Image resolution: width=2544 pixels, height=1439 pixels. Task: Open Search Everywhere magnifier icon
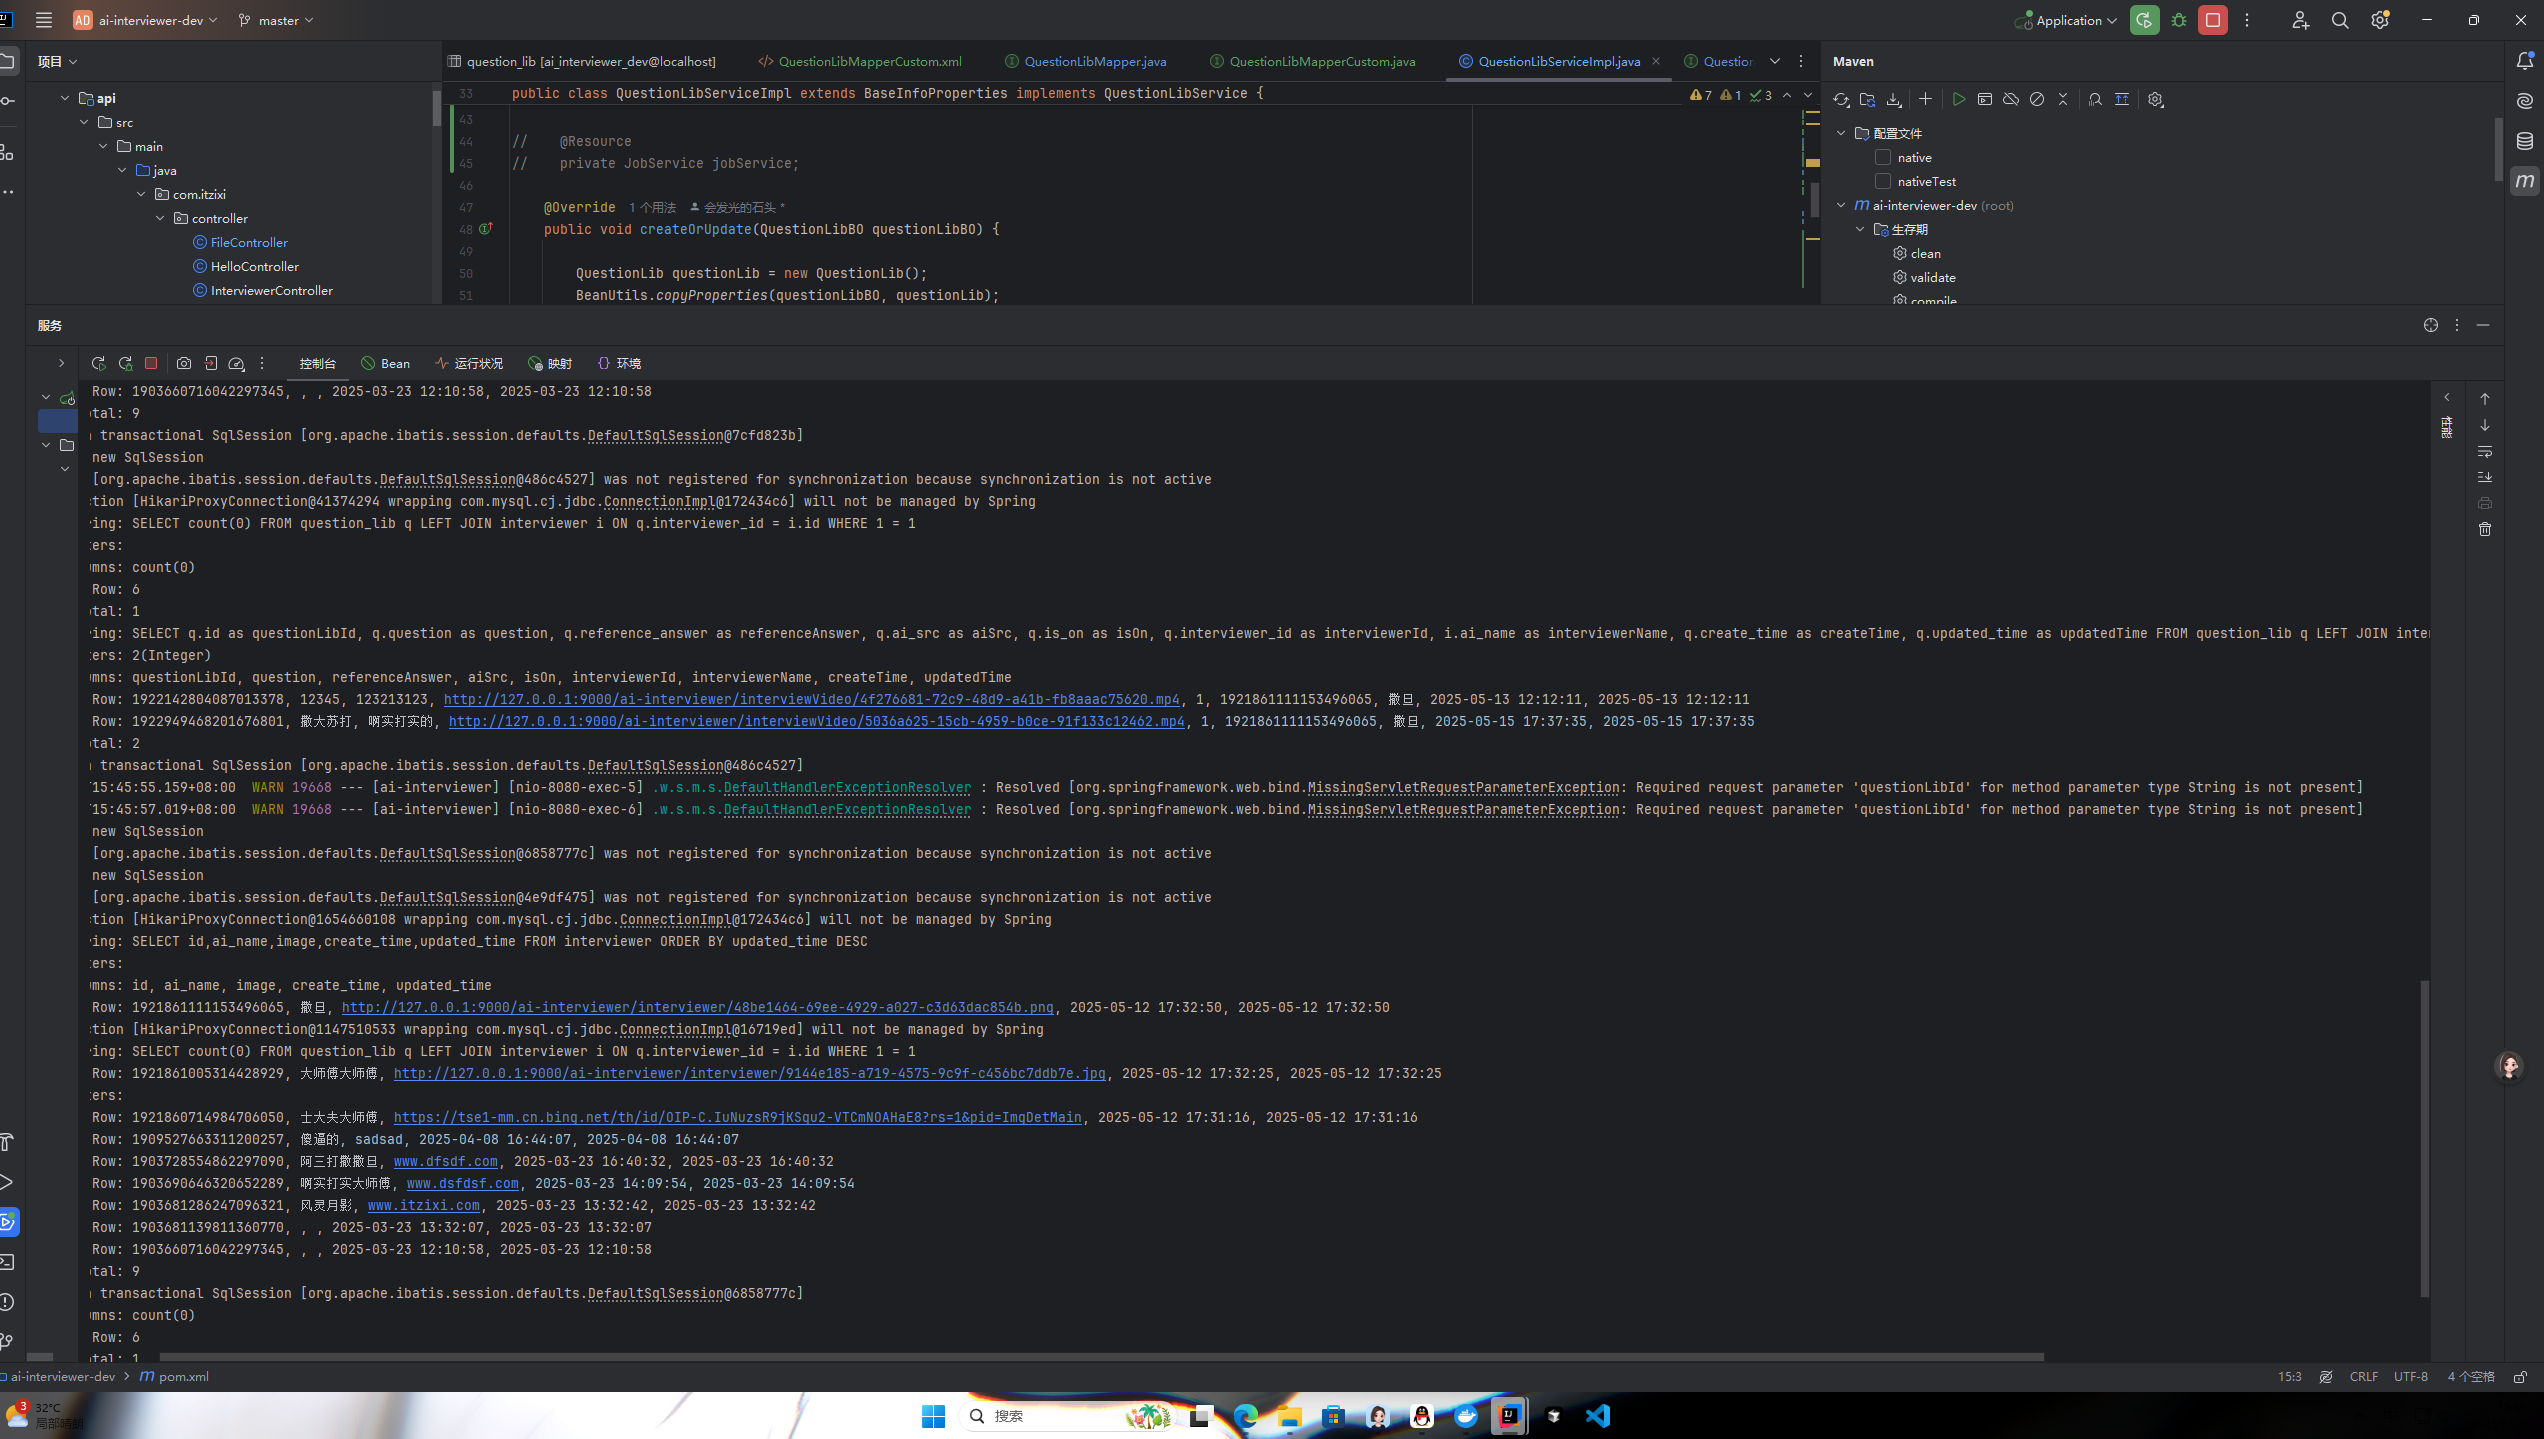pos(2340,20)
